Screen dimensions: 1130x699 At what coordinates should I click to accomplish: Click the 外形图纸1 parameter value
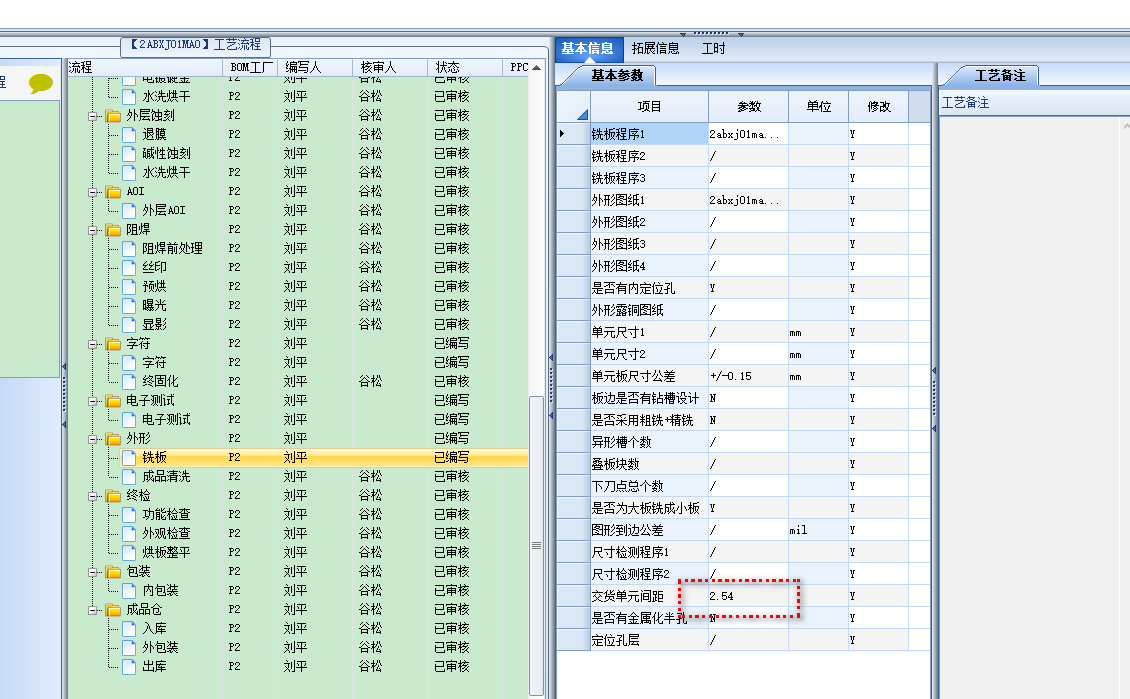(748, 200)
